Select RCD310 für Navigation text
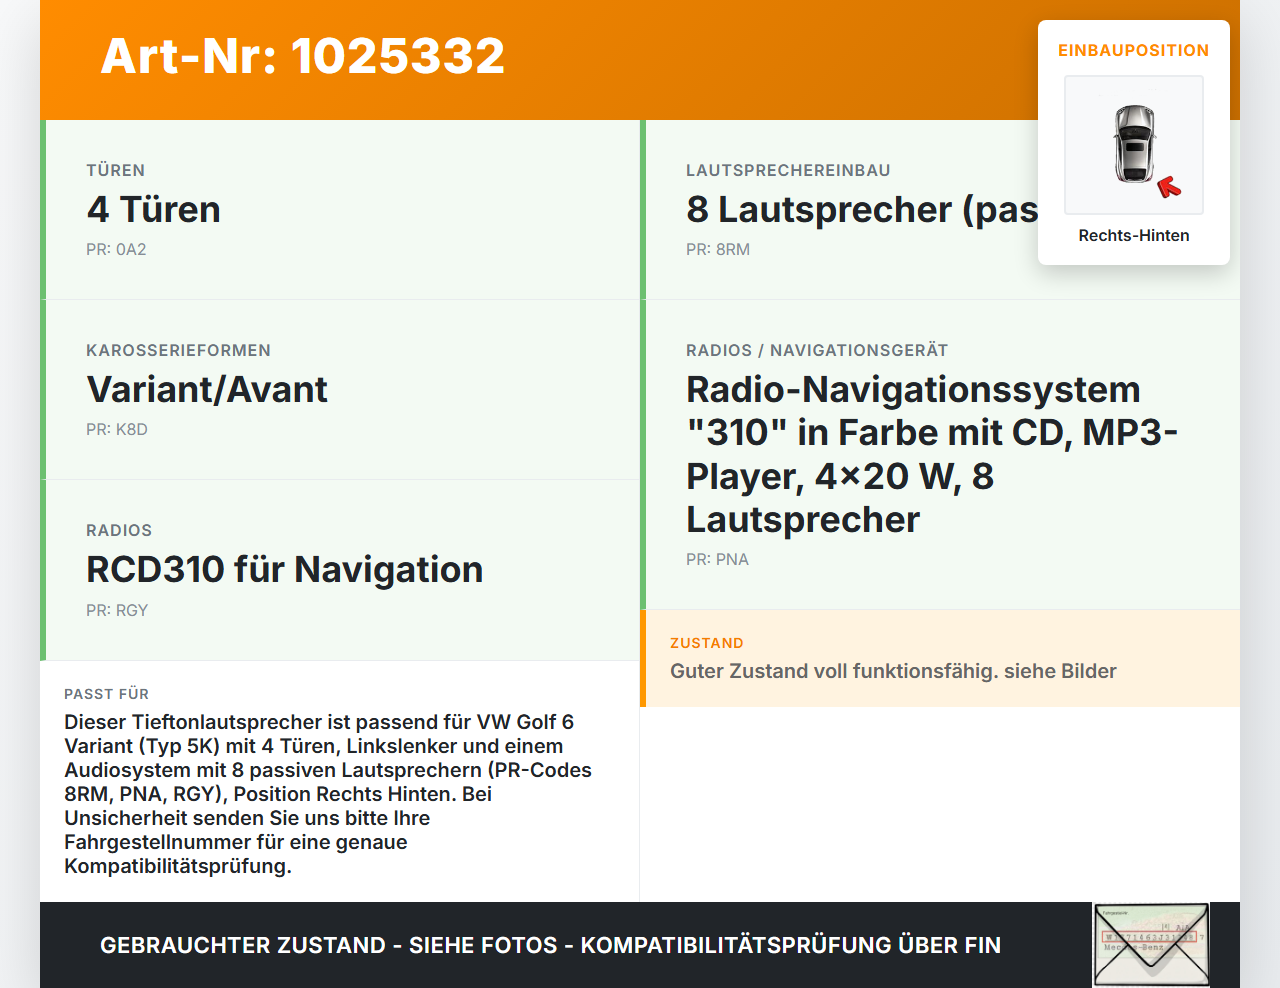The width and height of the screenshot is (1280, 988). 285,569
